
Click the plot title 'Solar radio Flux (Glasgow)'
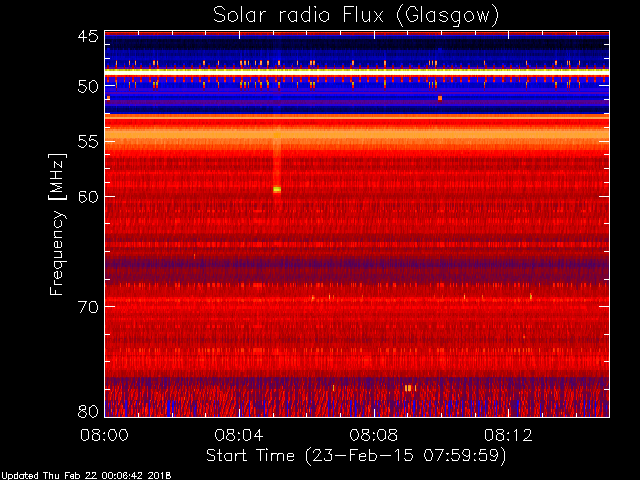click(356, 16)
